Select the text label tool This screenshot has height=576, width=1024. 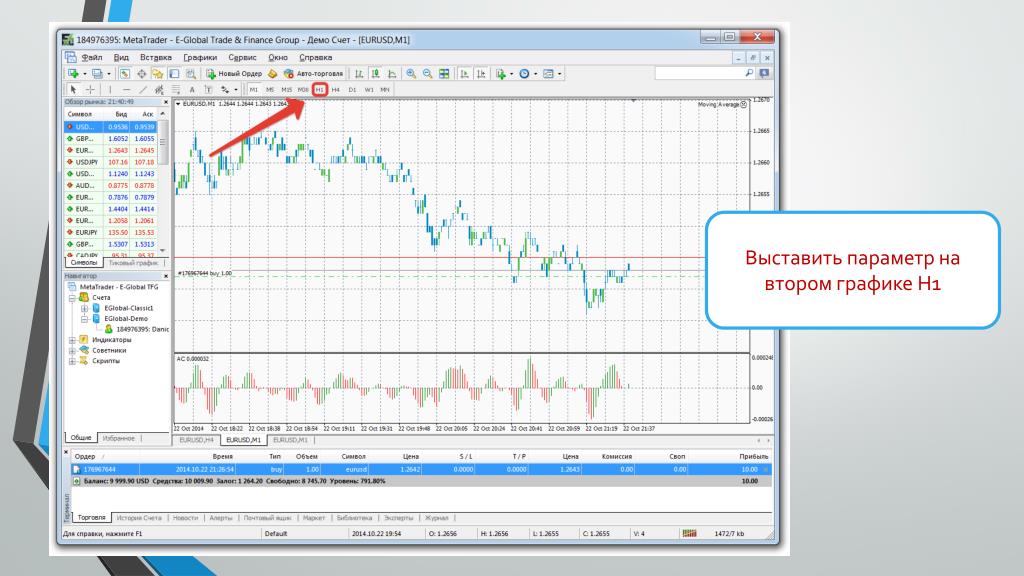tap(208, 89)
